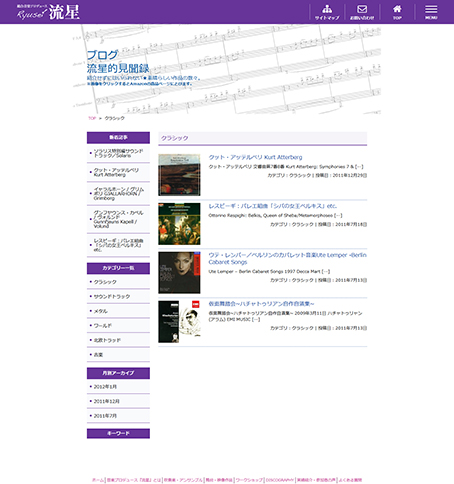Open the Respighi ballet album cover

click(179, 224)
